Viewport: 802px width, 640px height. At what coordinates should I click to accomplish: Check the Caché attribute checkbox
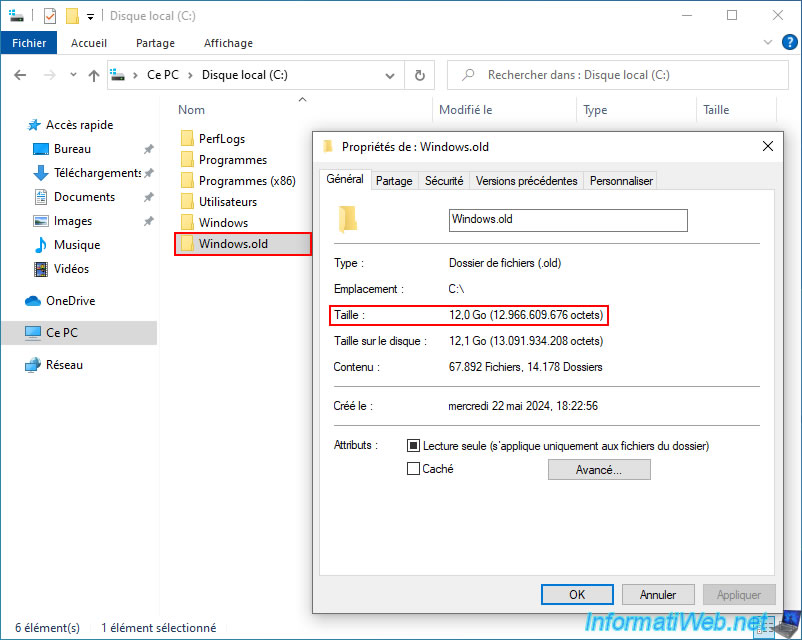tap(413, 469)
